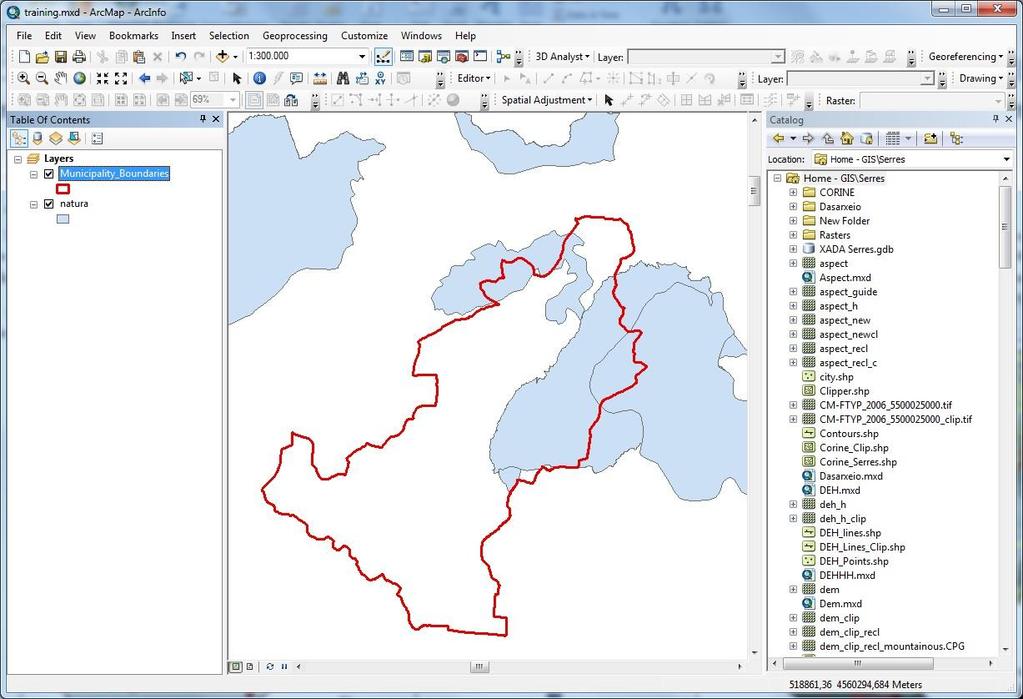Go to Home folder in Catalog

click(847, 138)
